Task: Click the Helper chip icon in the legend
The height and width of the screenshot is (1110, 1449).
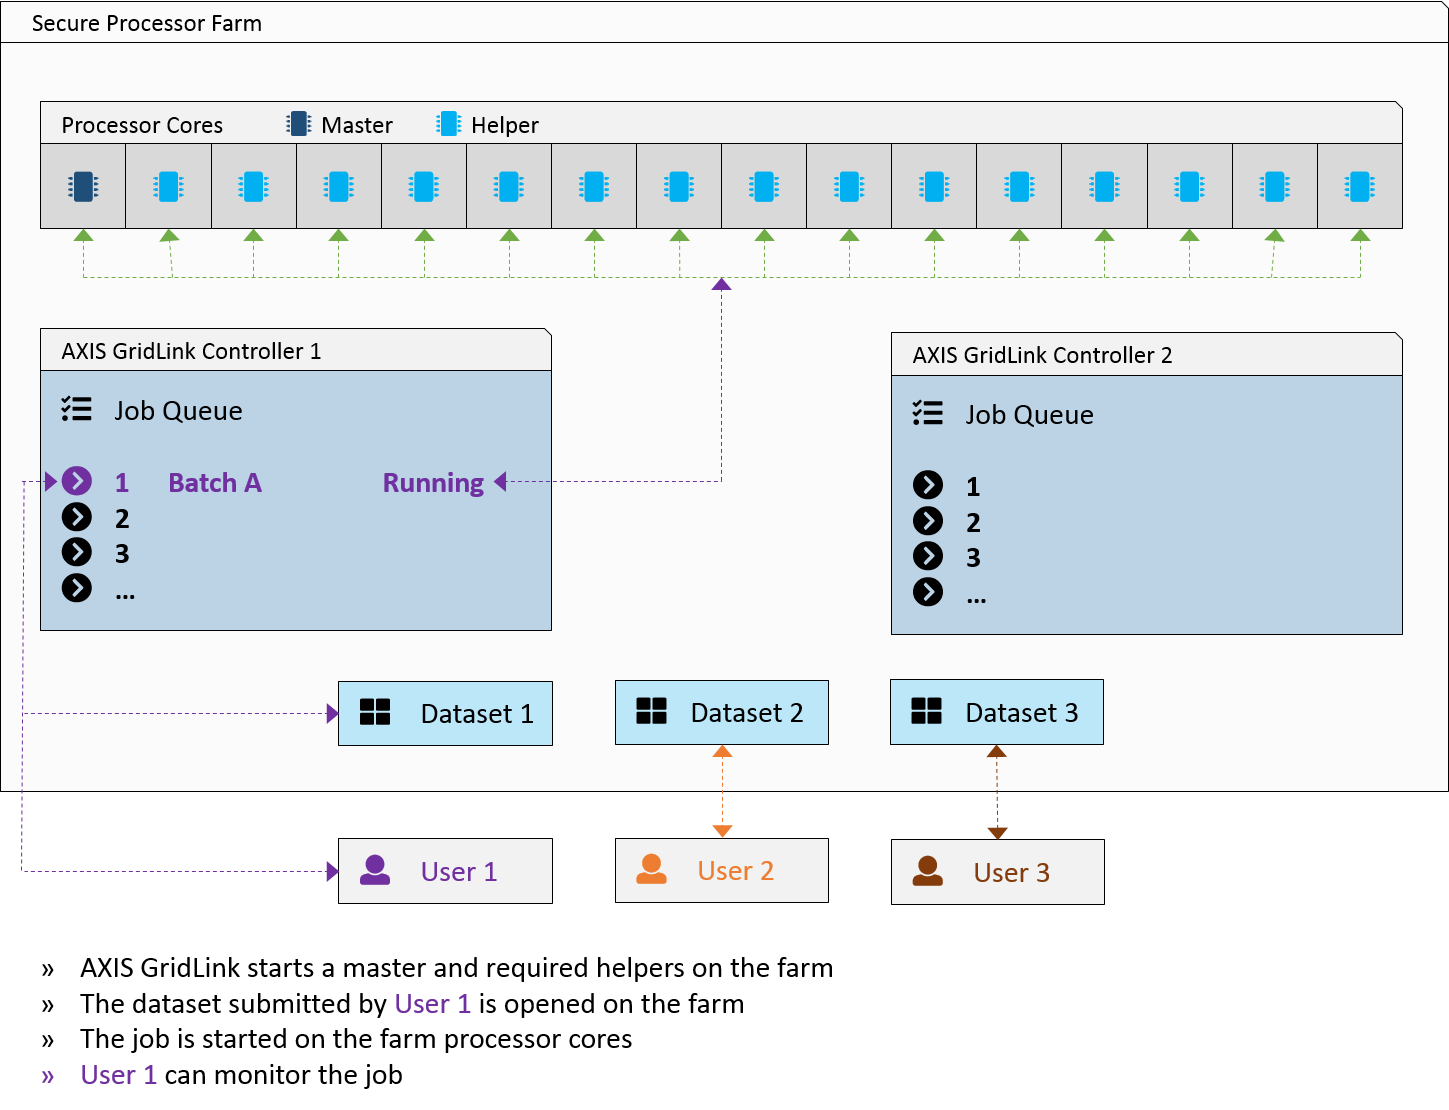Action: [x=449, y=124]
